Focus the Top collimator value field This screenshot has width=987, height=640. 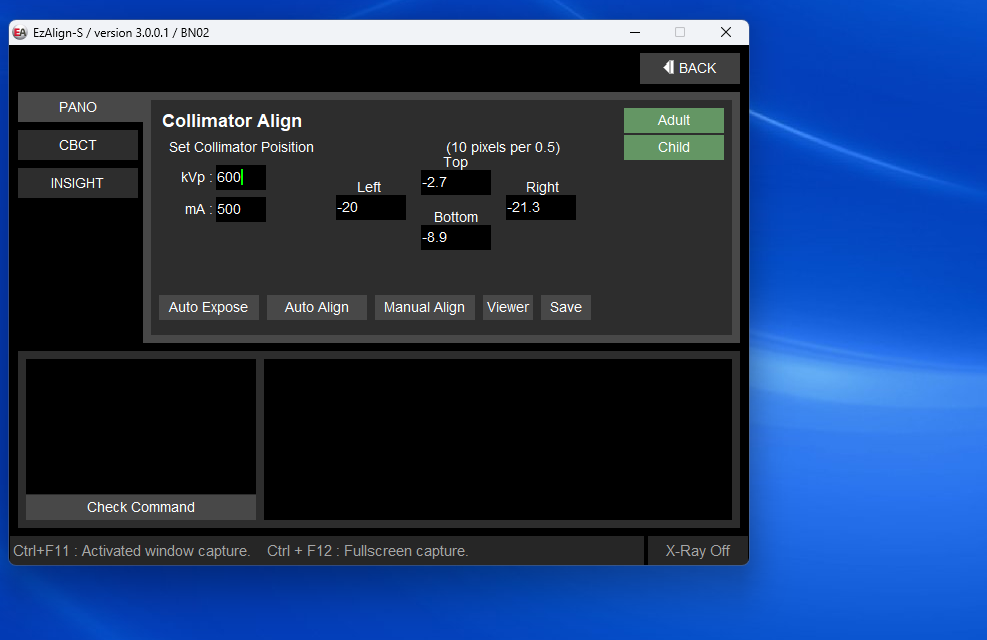pyautogui.click(x=456, y=182)
